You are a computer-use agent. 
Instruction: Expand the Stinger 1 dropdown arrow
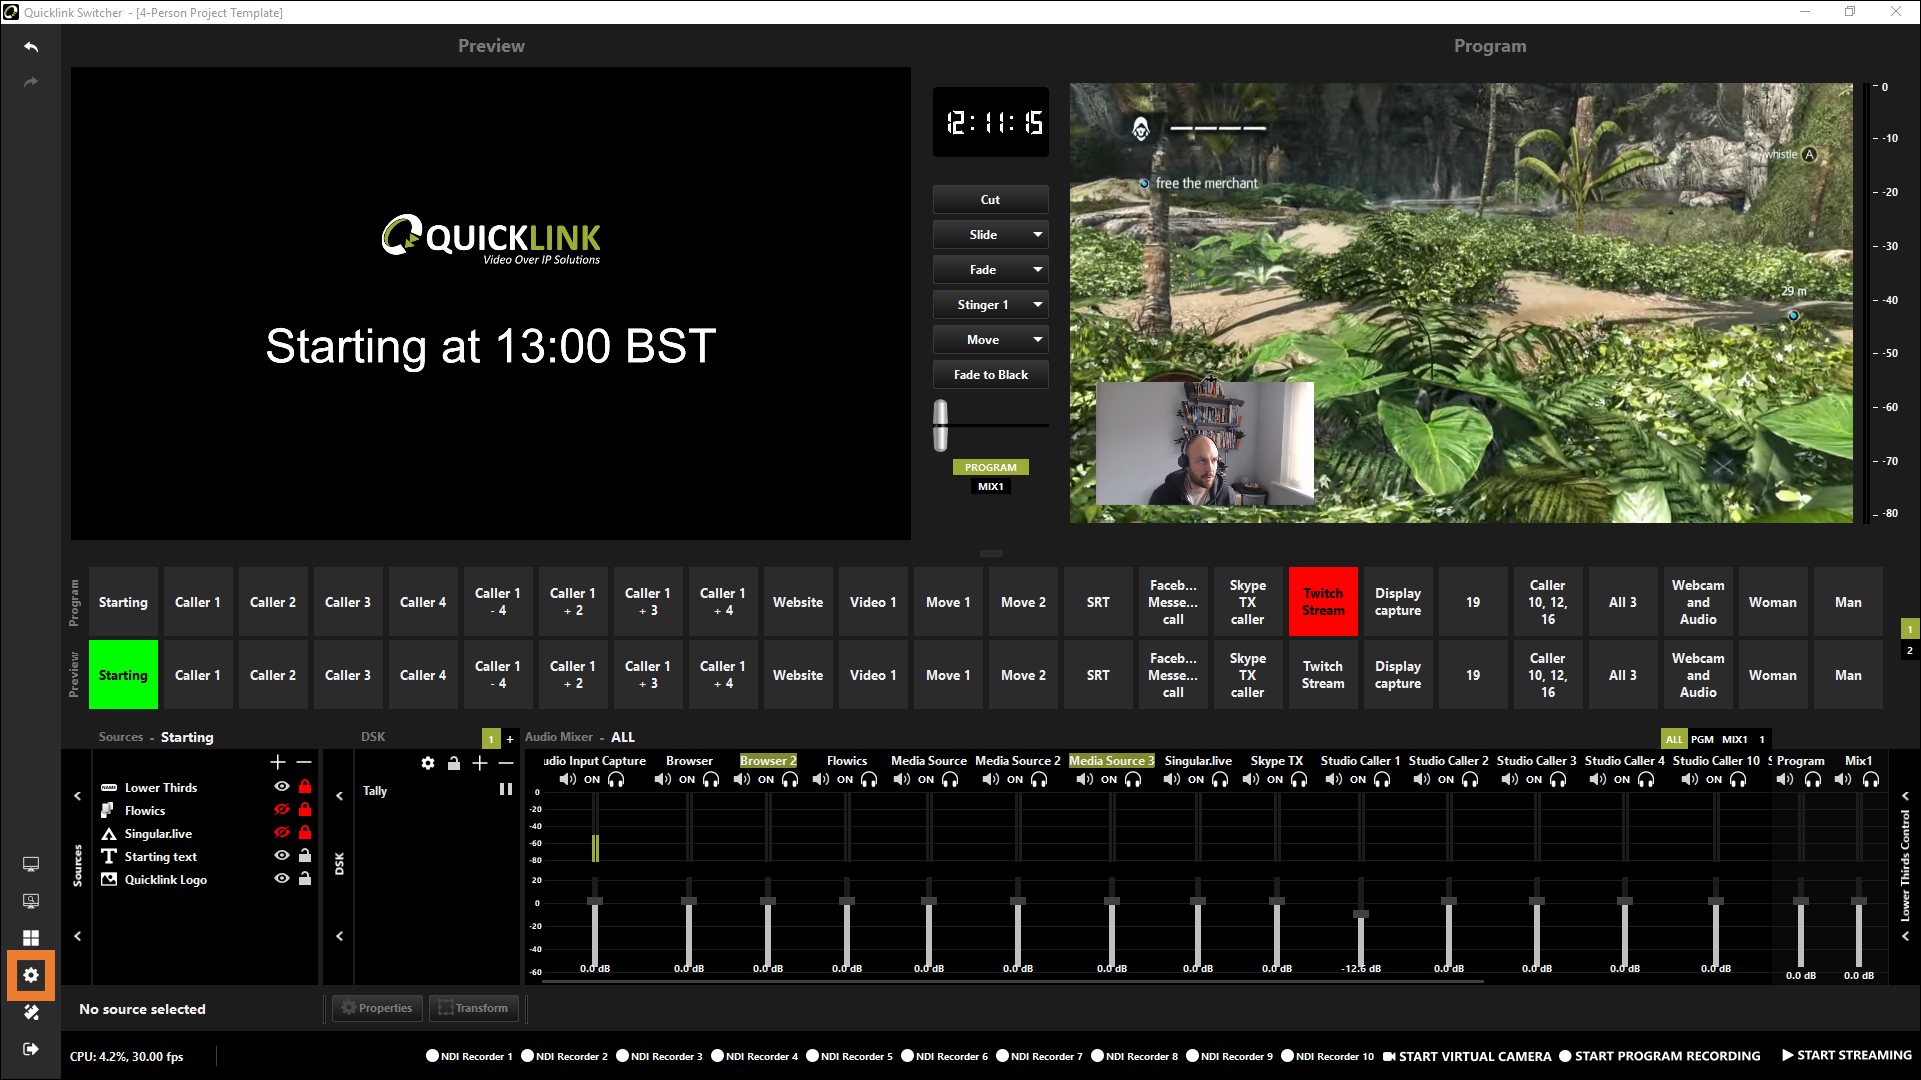(x=1038, y=305)
